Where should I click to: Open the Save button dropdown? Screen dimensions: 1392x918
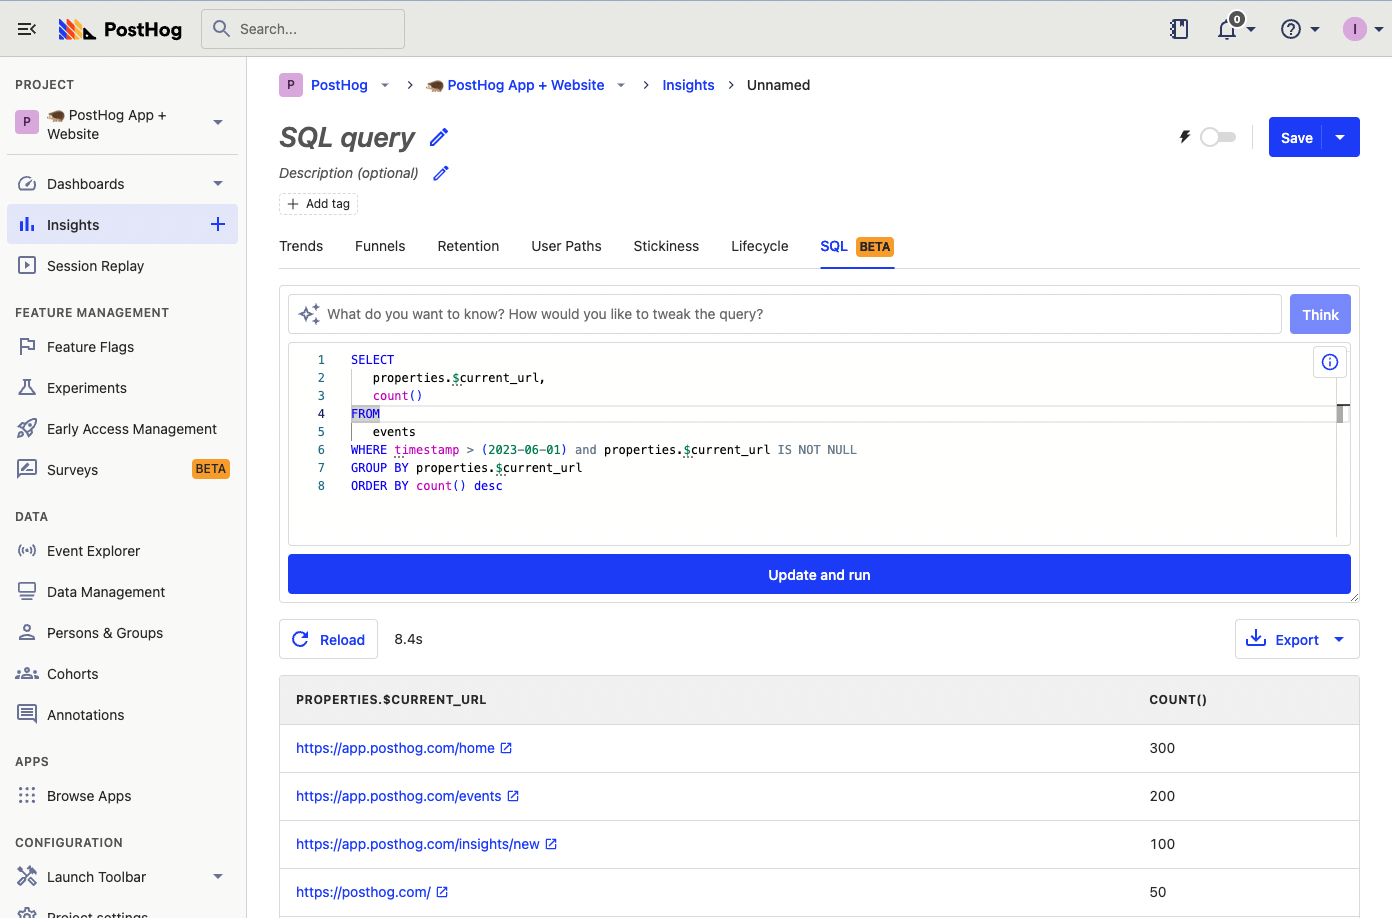pyautogui.click(x=1338, y=137)
